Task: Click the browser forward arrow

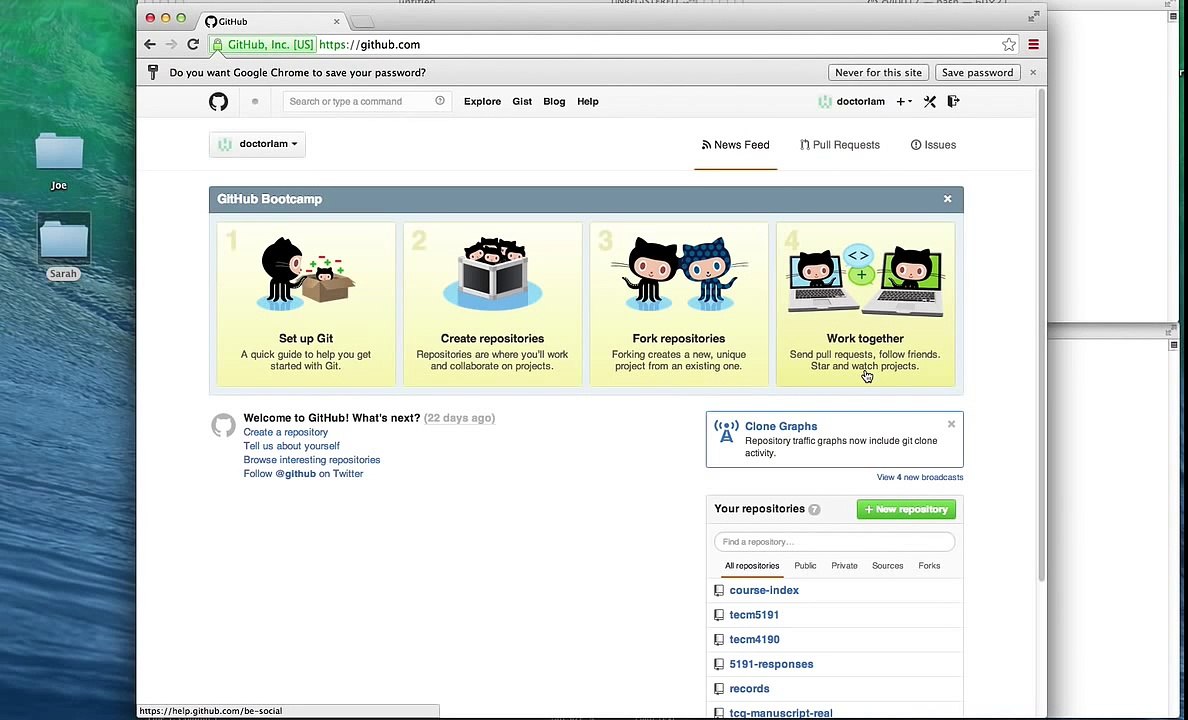Action: pyautogui.click(x=171, y=45)
